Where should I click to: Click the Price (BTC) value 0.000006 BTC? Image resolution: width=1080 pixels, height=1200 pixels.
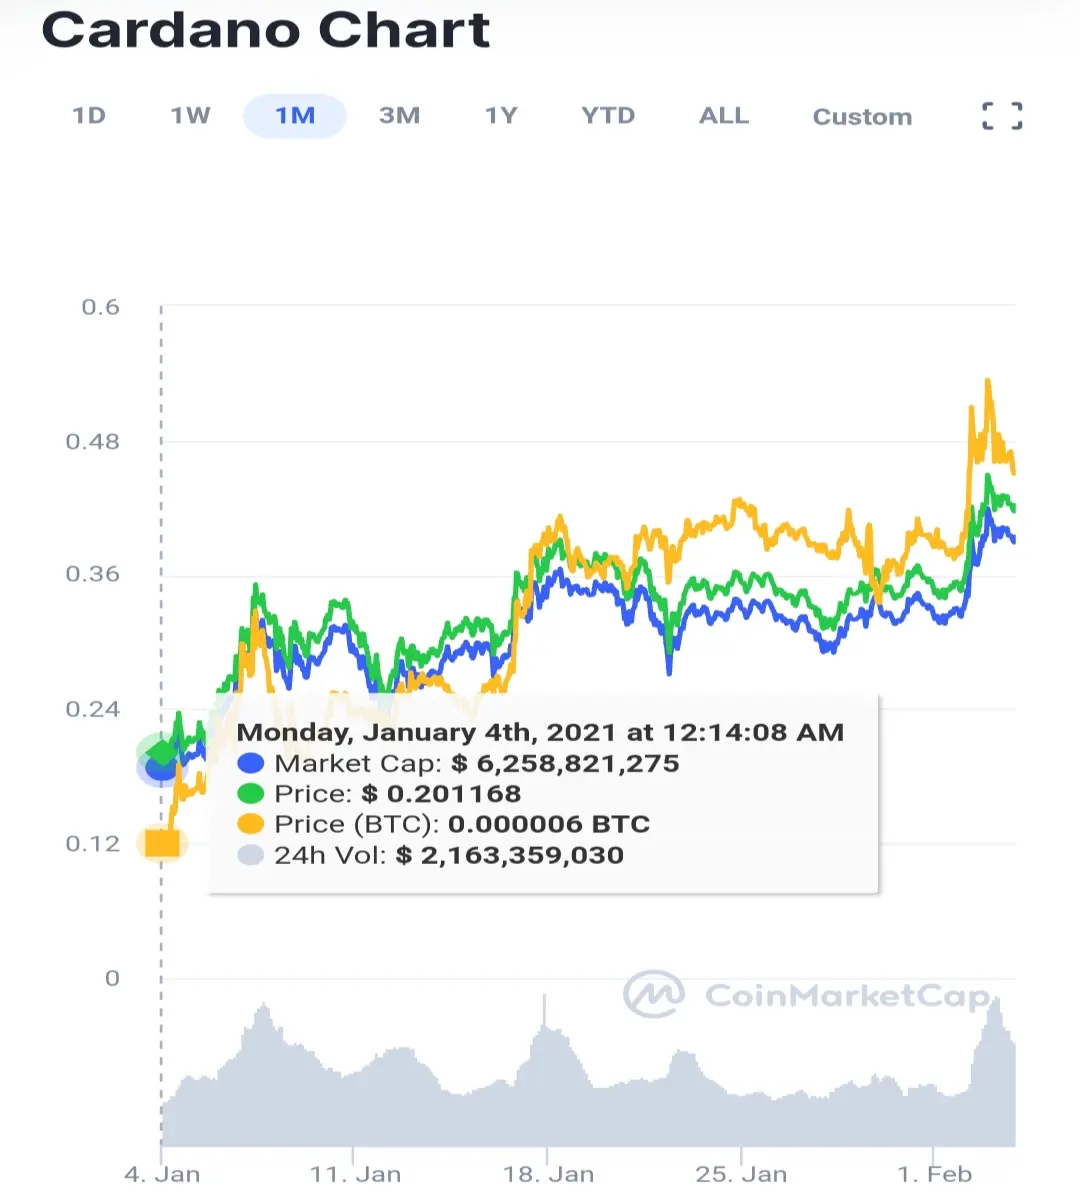pos(549,824)
